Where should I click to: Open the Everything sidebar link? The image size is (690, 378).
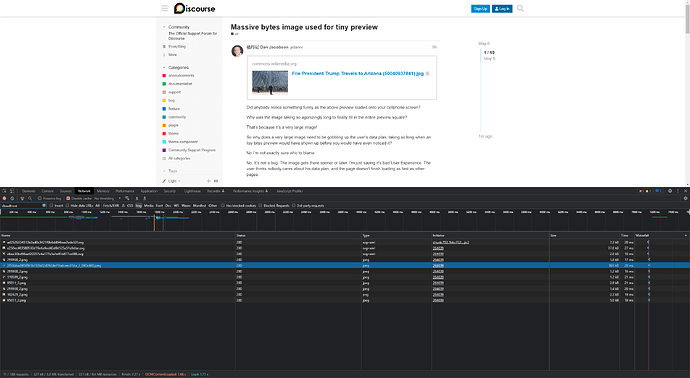[177, 47]
